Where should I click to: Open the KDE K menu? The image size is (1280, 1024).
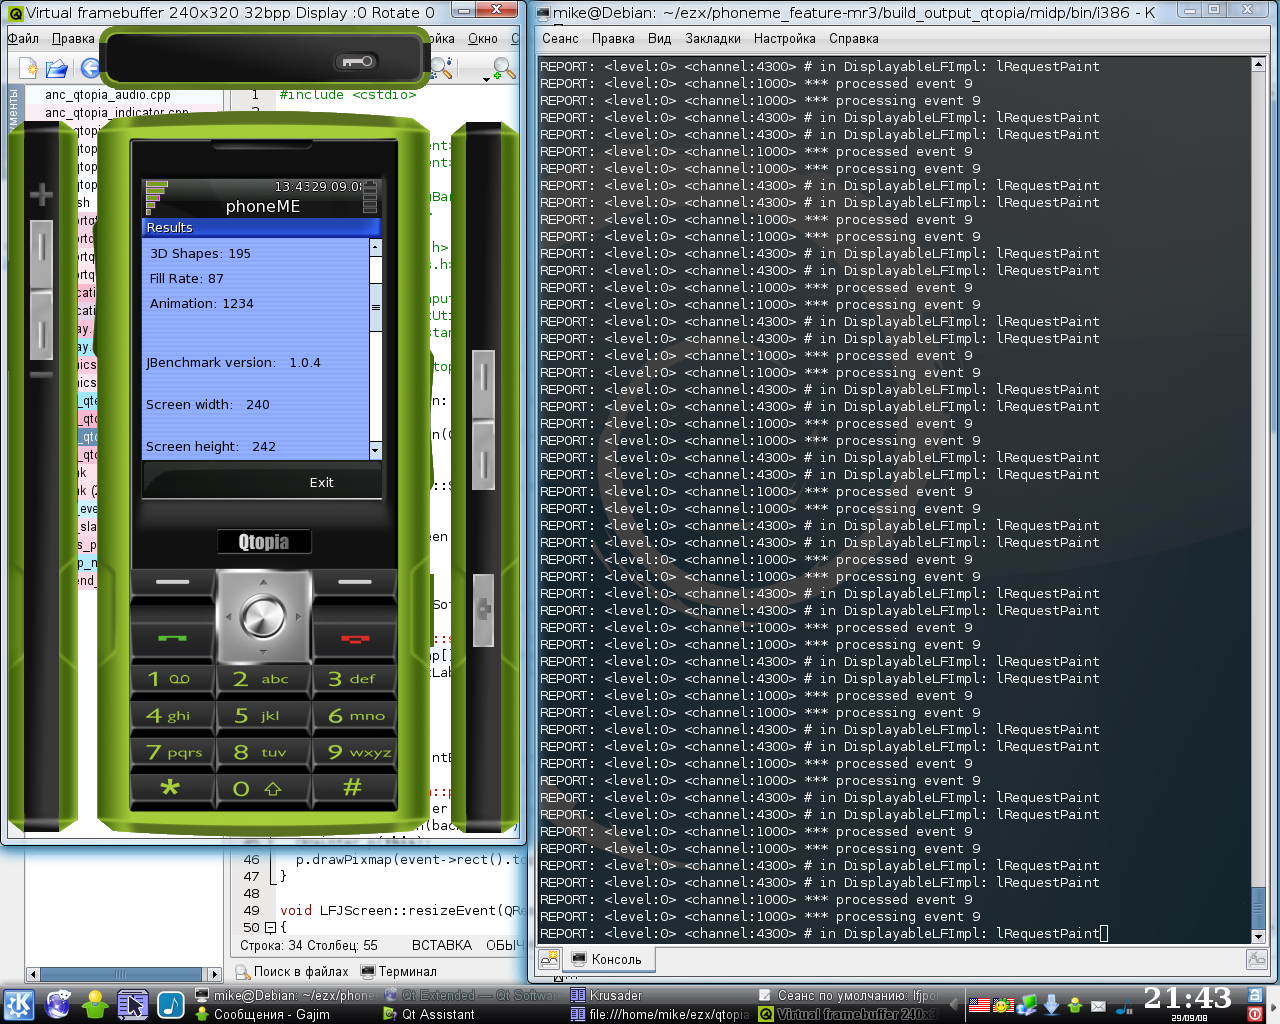(x=19, y=1005)
